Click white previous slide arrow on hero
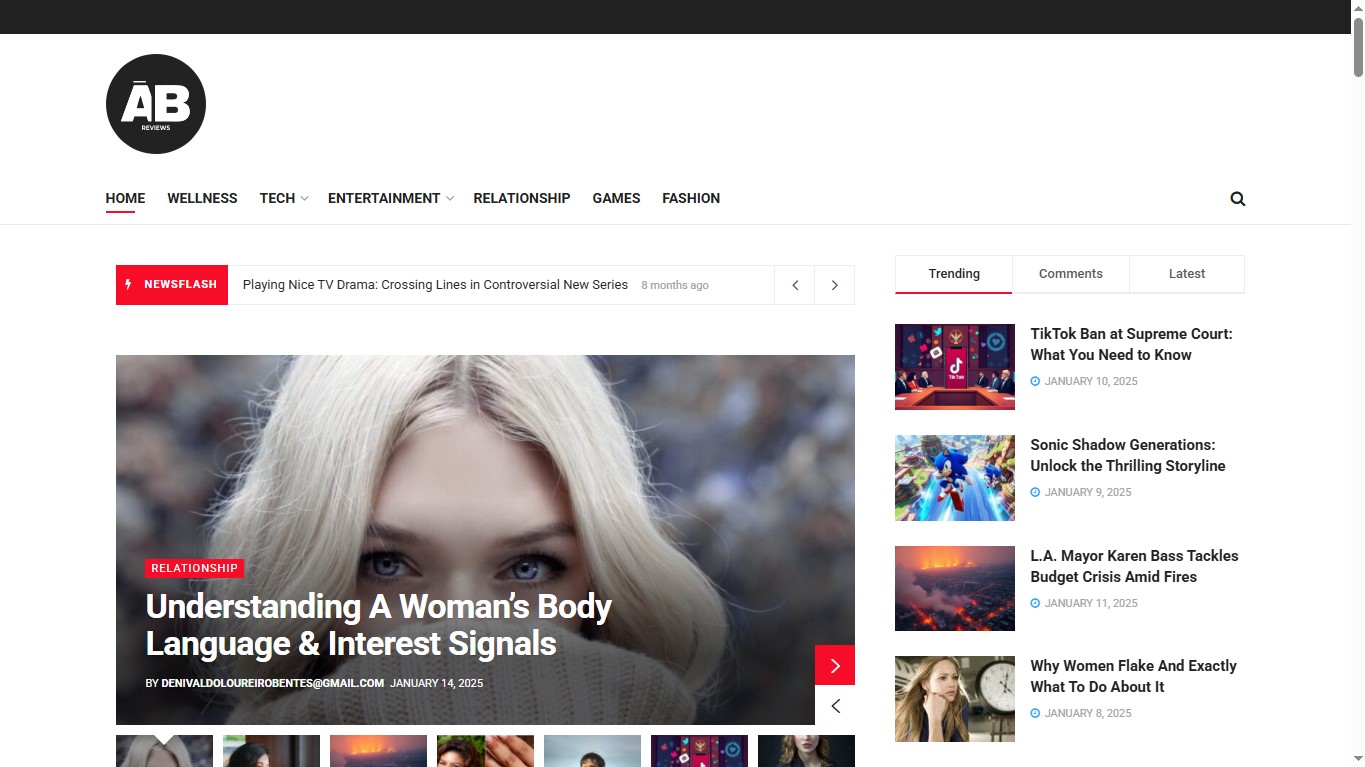 (835, 706)
